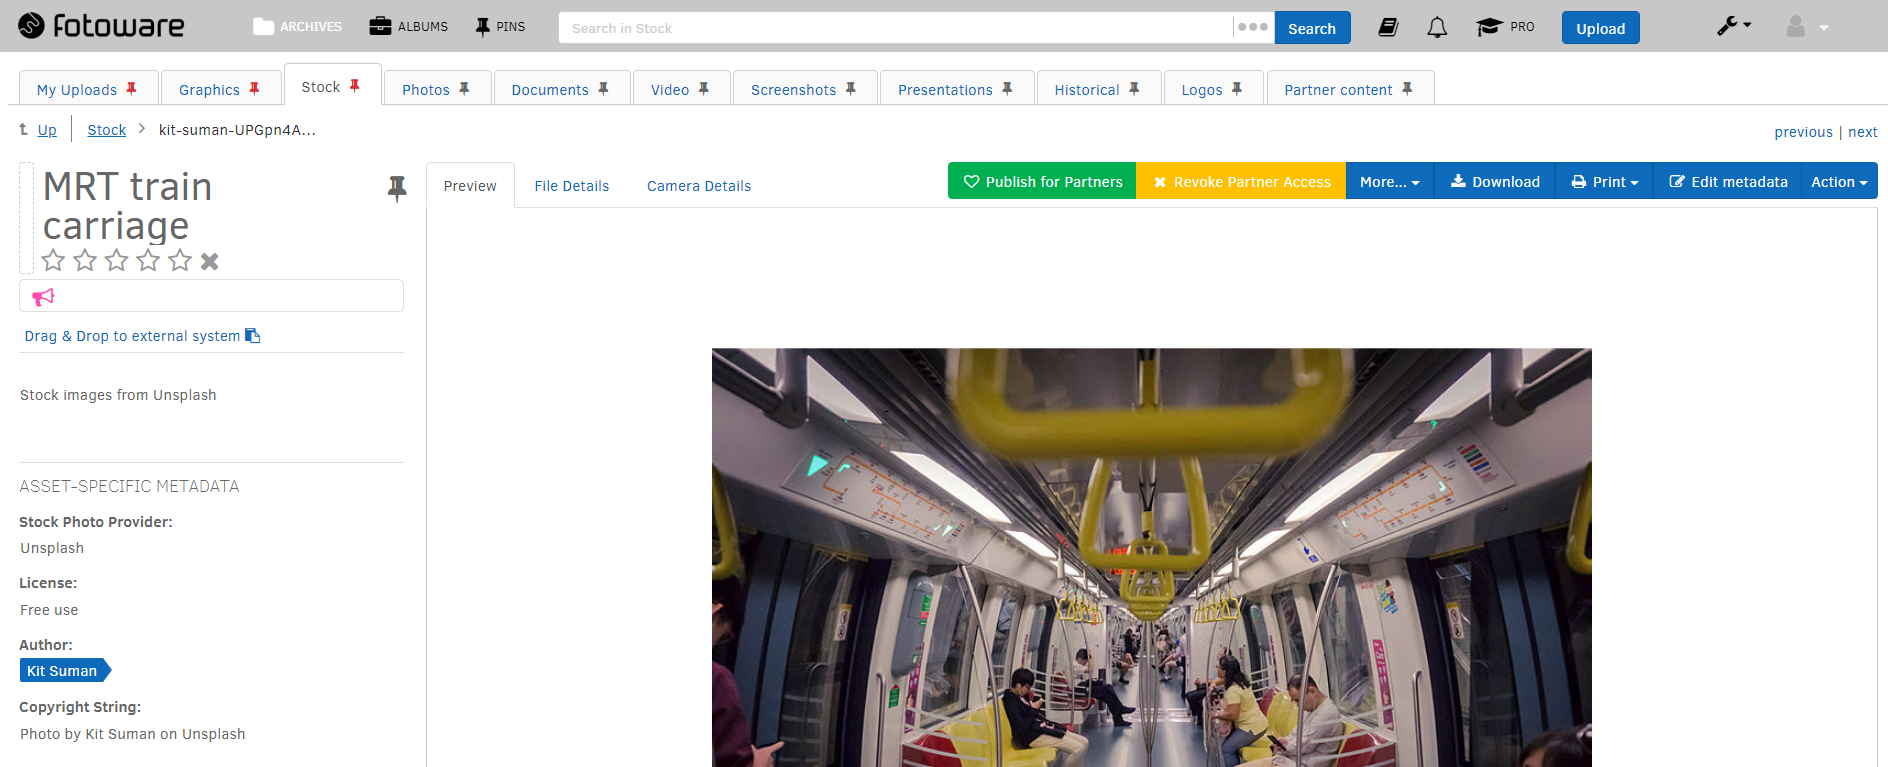The width and height of the screenshot is (1888, 767).
Task: Download the asset
Action: click(1495, 181)
